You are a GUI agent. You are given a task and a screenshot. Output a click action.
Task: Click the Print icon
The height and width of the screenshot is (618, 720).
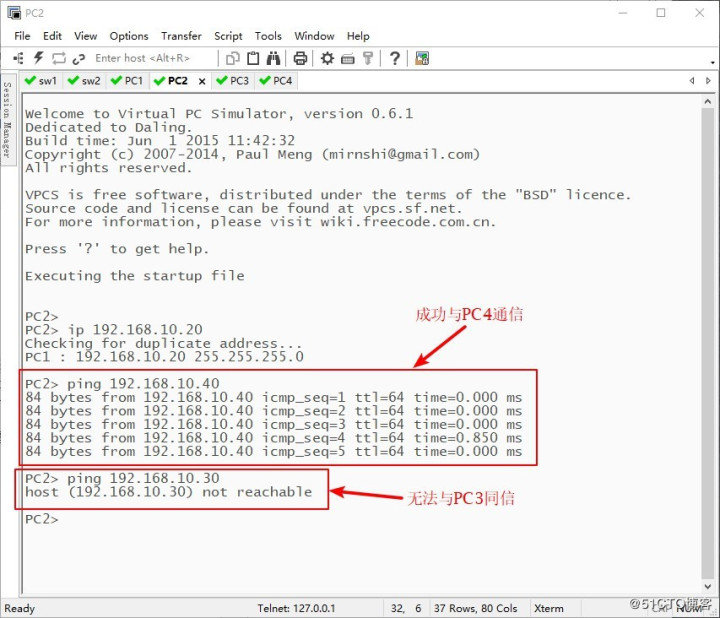[300, 58]
